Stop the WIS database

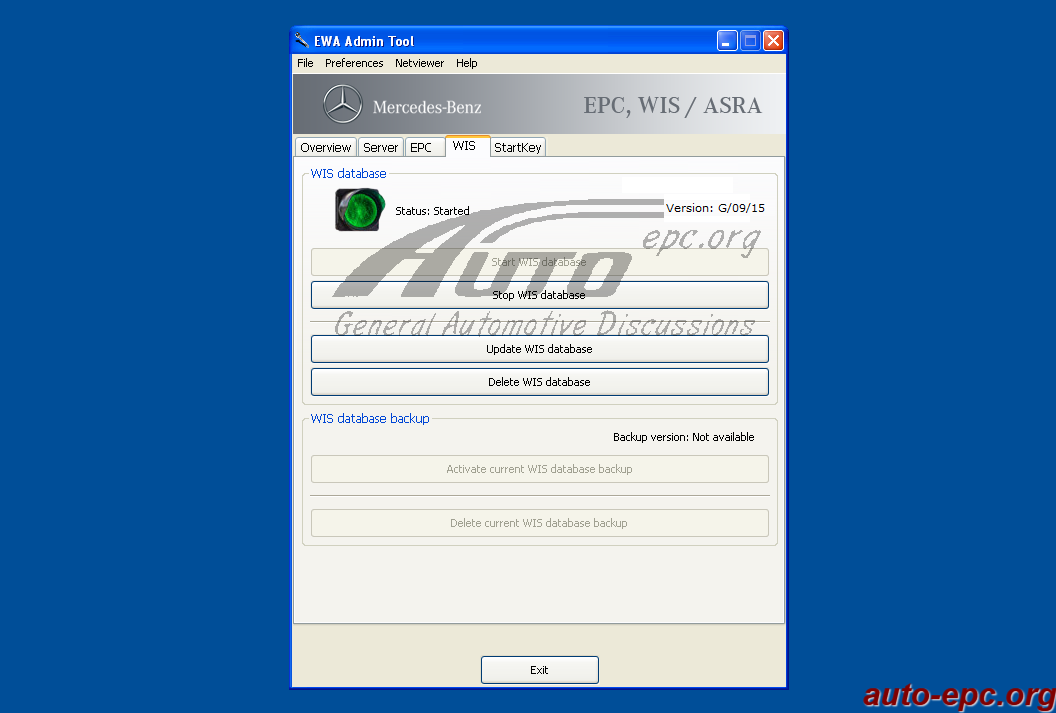pos(539,295)
